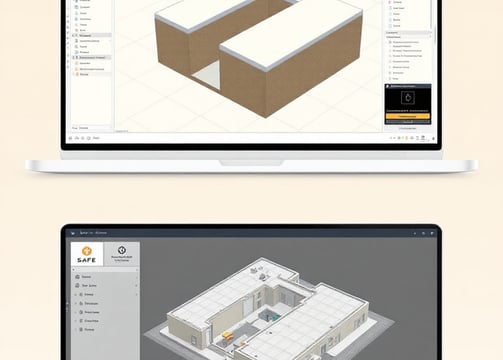
Task: Switch to the compass-icon tab beside SAFE
Action: [122, 254]
